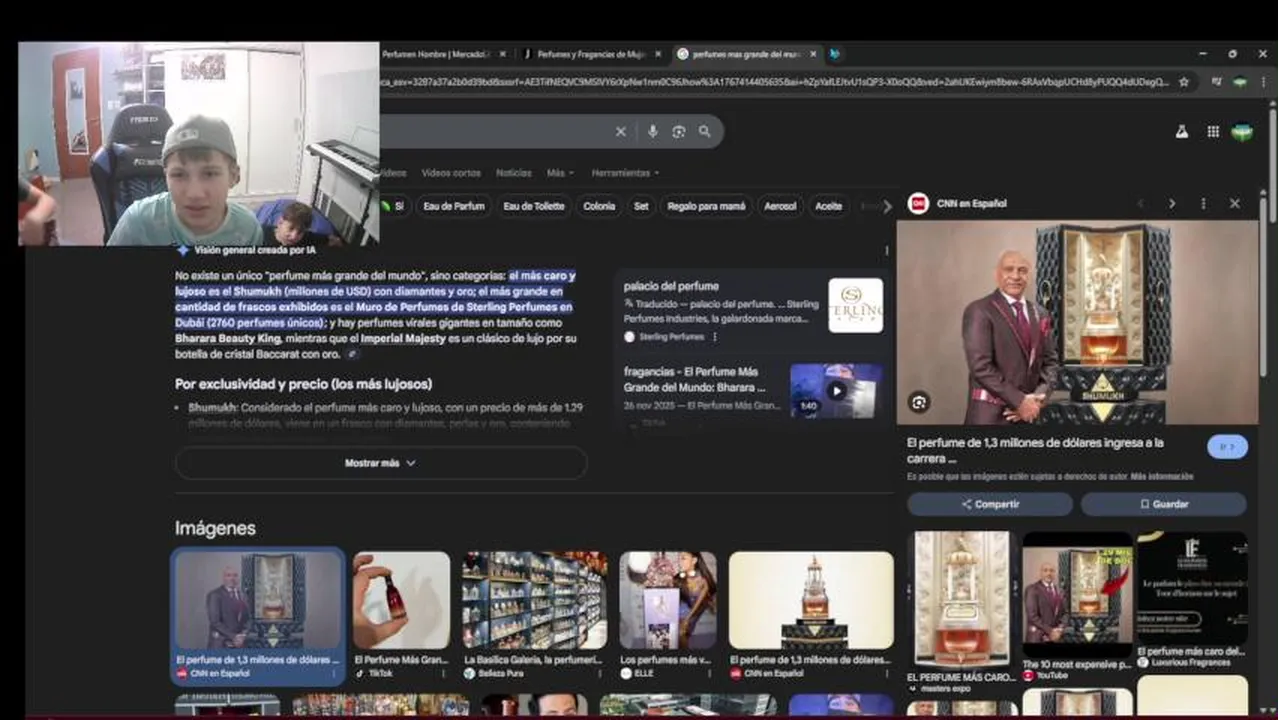Switch to Perfumes y Fragancias de Mujer tab
The width and height of the screenshot is (1278, 720).
pos(592,54)
